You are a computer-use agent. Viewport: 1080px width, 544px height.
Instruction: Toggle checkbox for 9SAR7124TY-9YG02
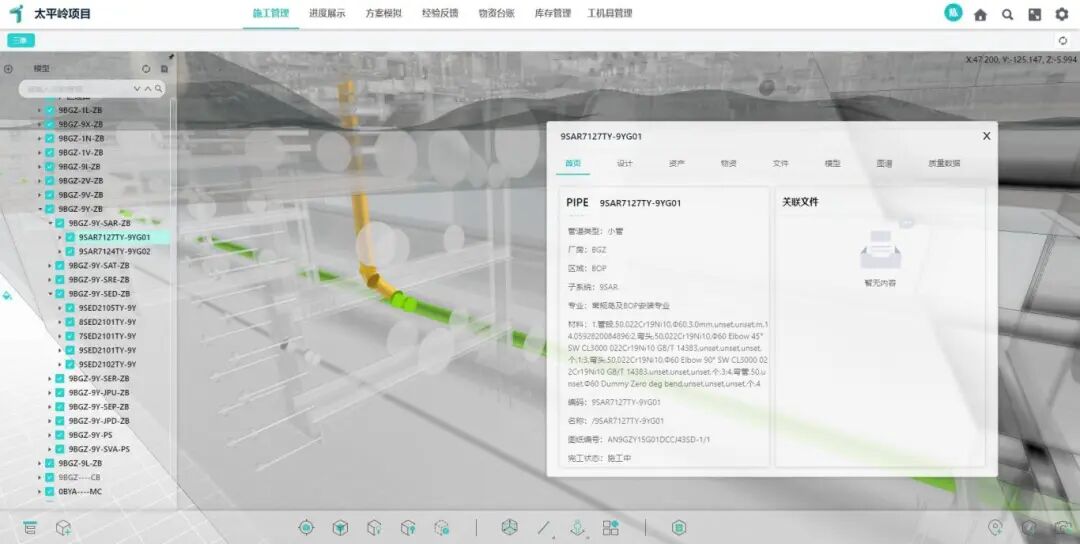coord(70,252)
